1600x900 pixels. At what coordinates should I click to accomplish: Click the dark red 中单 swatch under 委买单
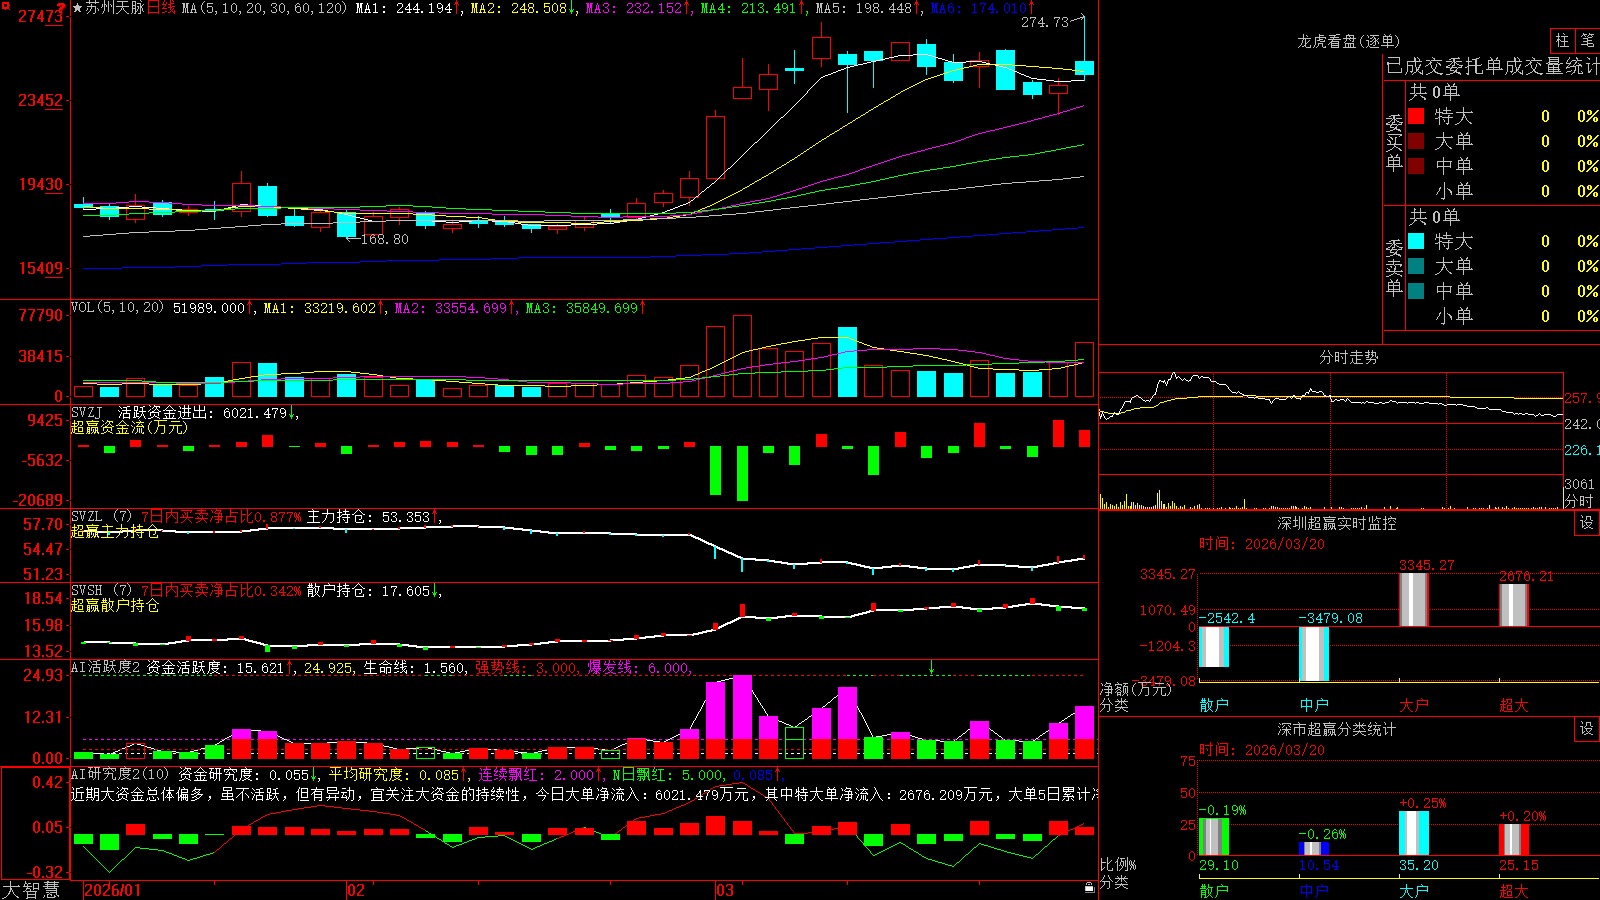click(1416, 166)
